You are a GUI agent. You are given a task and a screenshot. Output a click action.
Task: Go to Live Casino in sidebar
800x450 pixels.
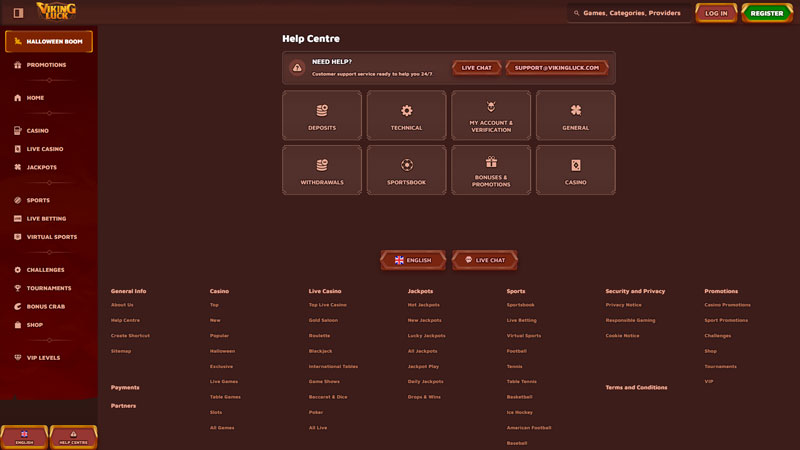pyautogui.click(x=44, y=149)
